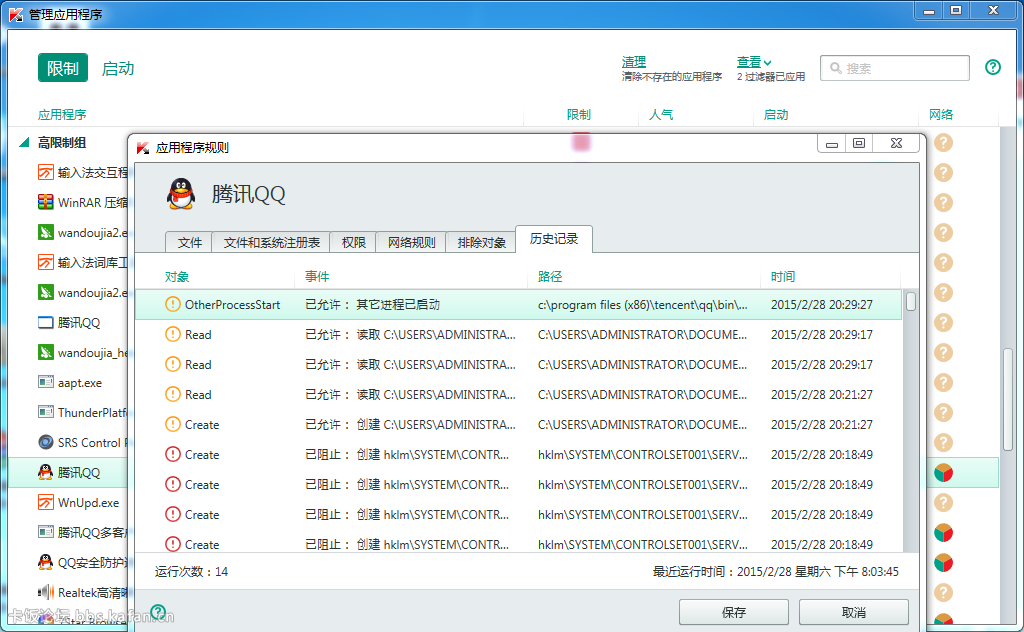
Task: Click the magnifier icon in search box
Action: click(835, 68)
